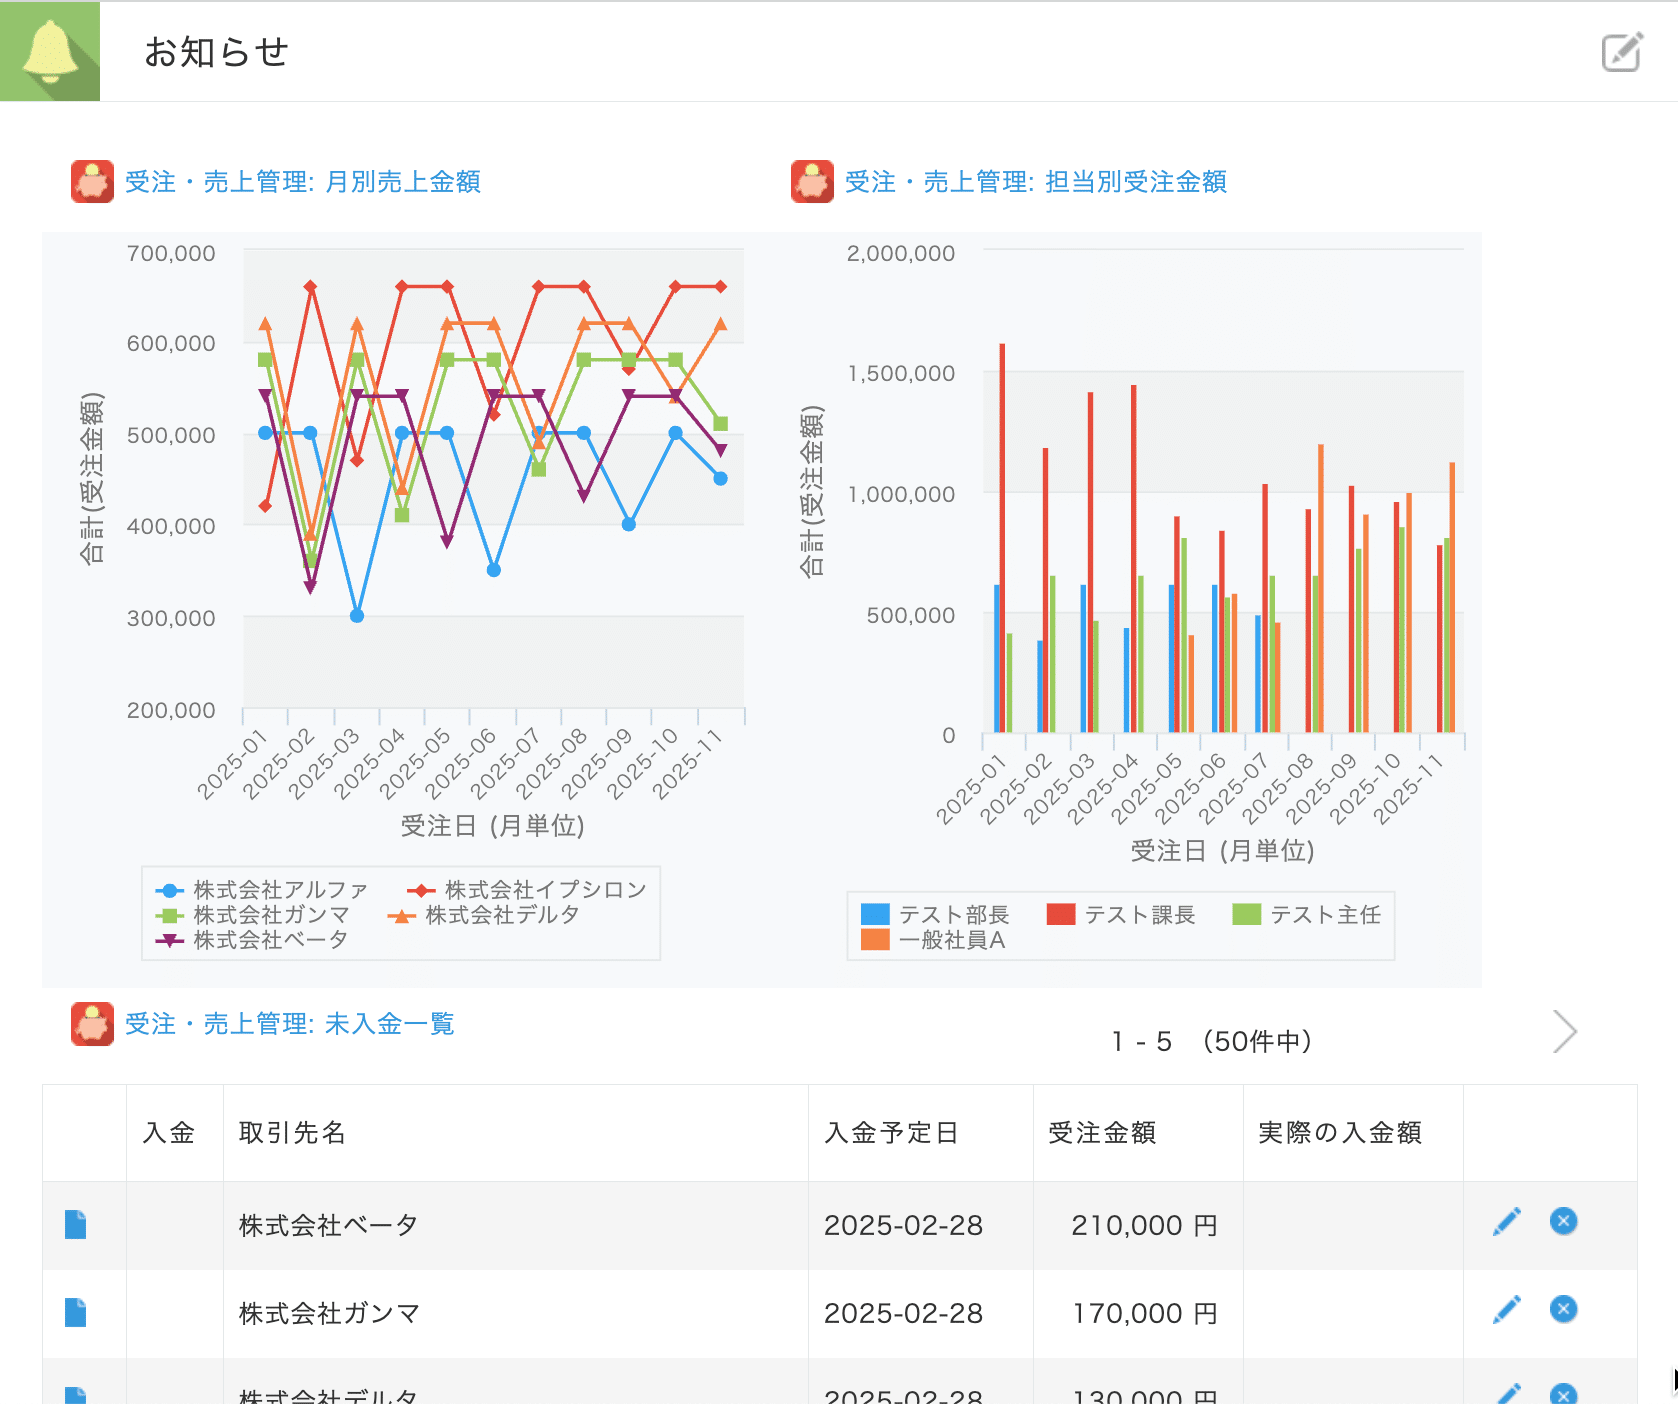Viewport: 1678px width, 1404px height.
Task: Toggle 株式会社ベータ legend series
Action: tap(253, 940)
